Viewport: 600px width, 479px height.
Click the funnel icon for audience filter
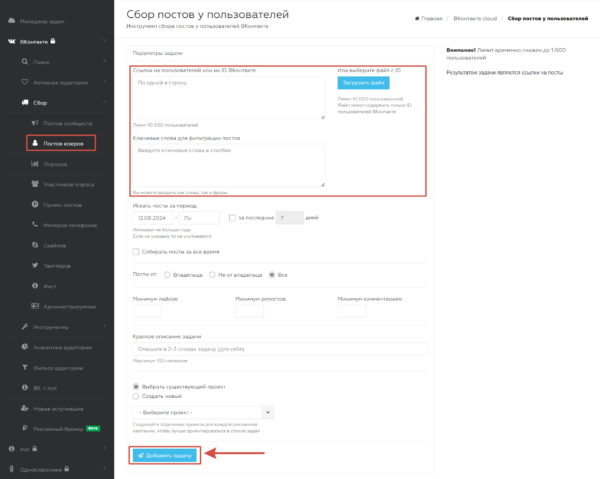pyautogui.click(x=25, y=367)
